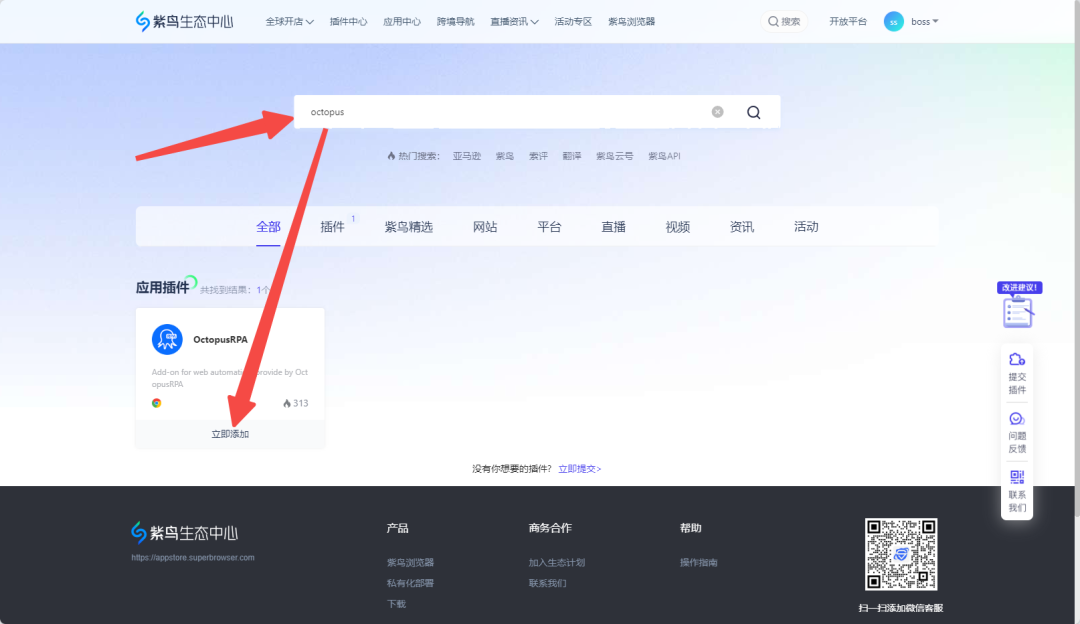Image resolution: width=1080 pixels, height=624 pixels.
Task: Select the 视频 results tab
Action: pyautogui.click(x=677, y=227)
